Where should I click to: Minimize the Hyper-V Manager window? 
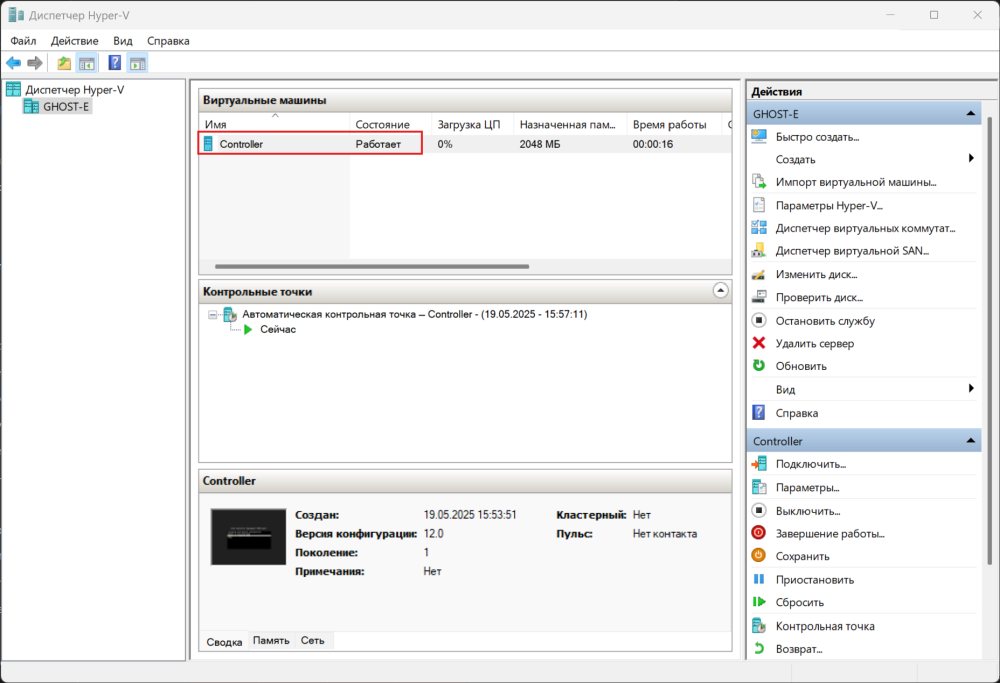click(891, 15)
